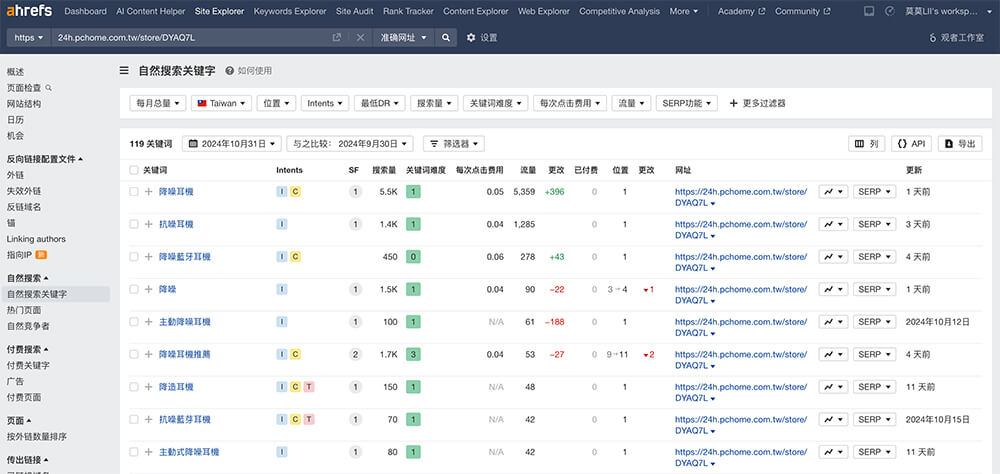Click the search magnifier button
1000x474 pixels.
[x=446, y=38]
